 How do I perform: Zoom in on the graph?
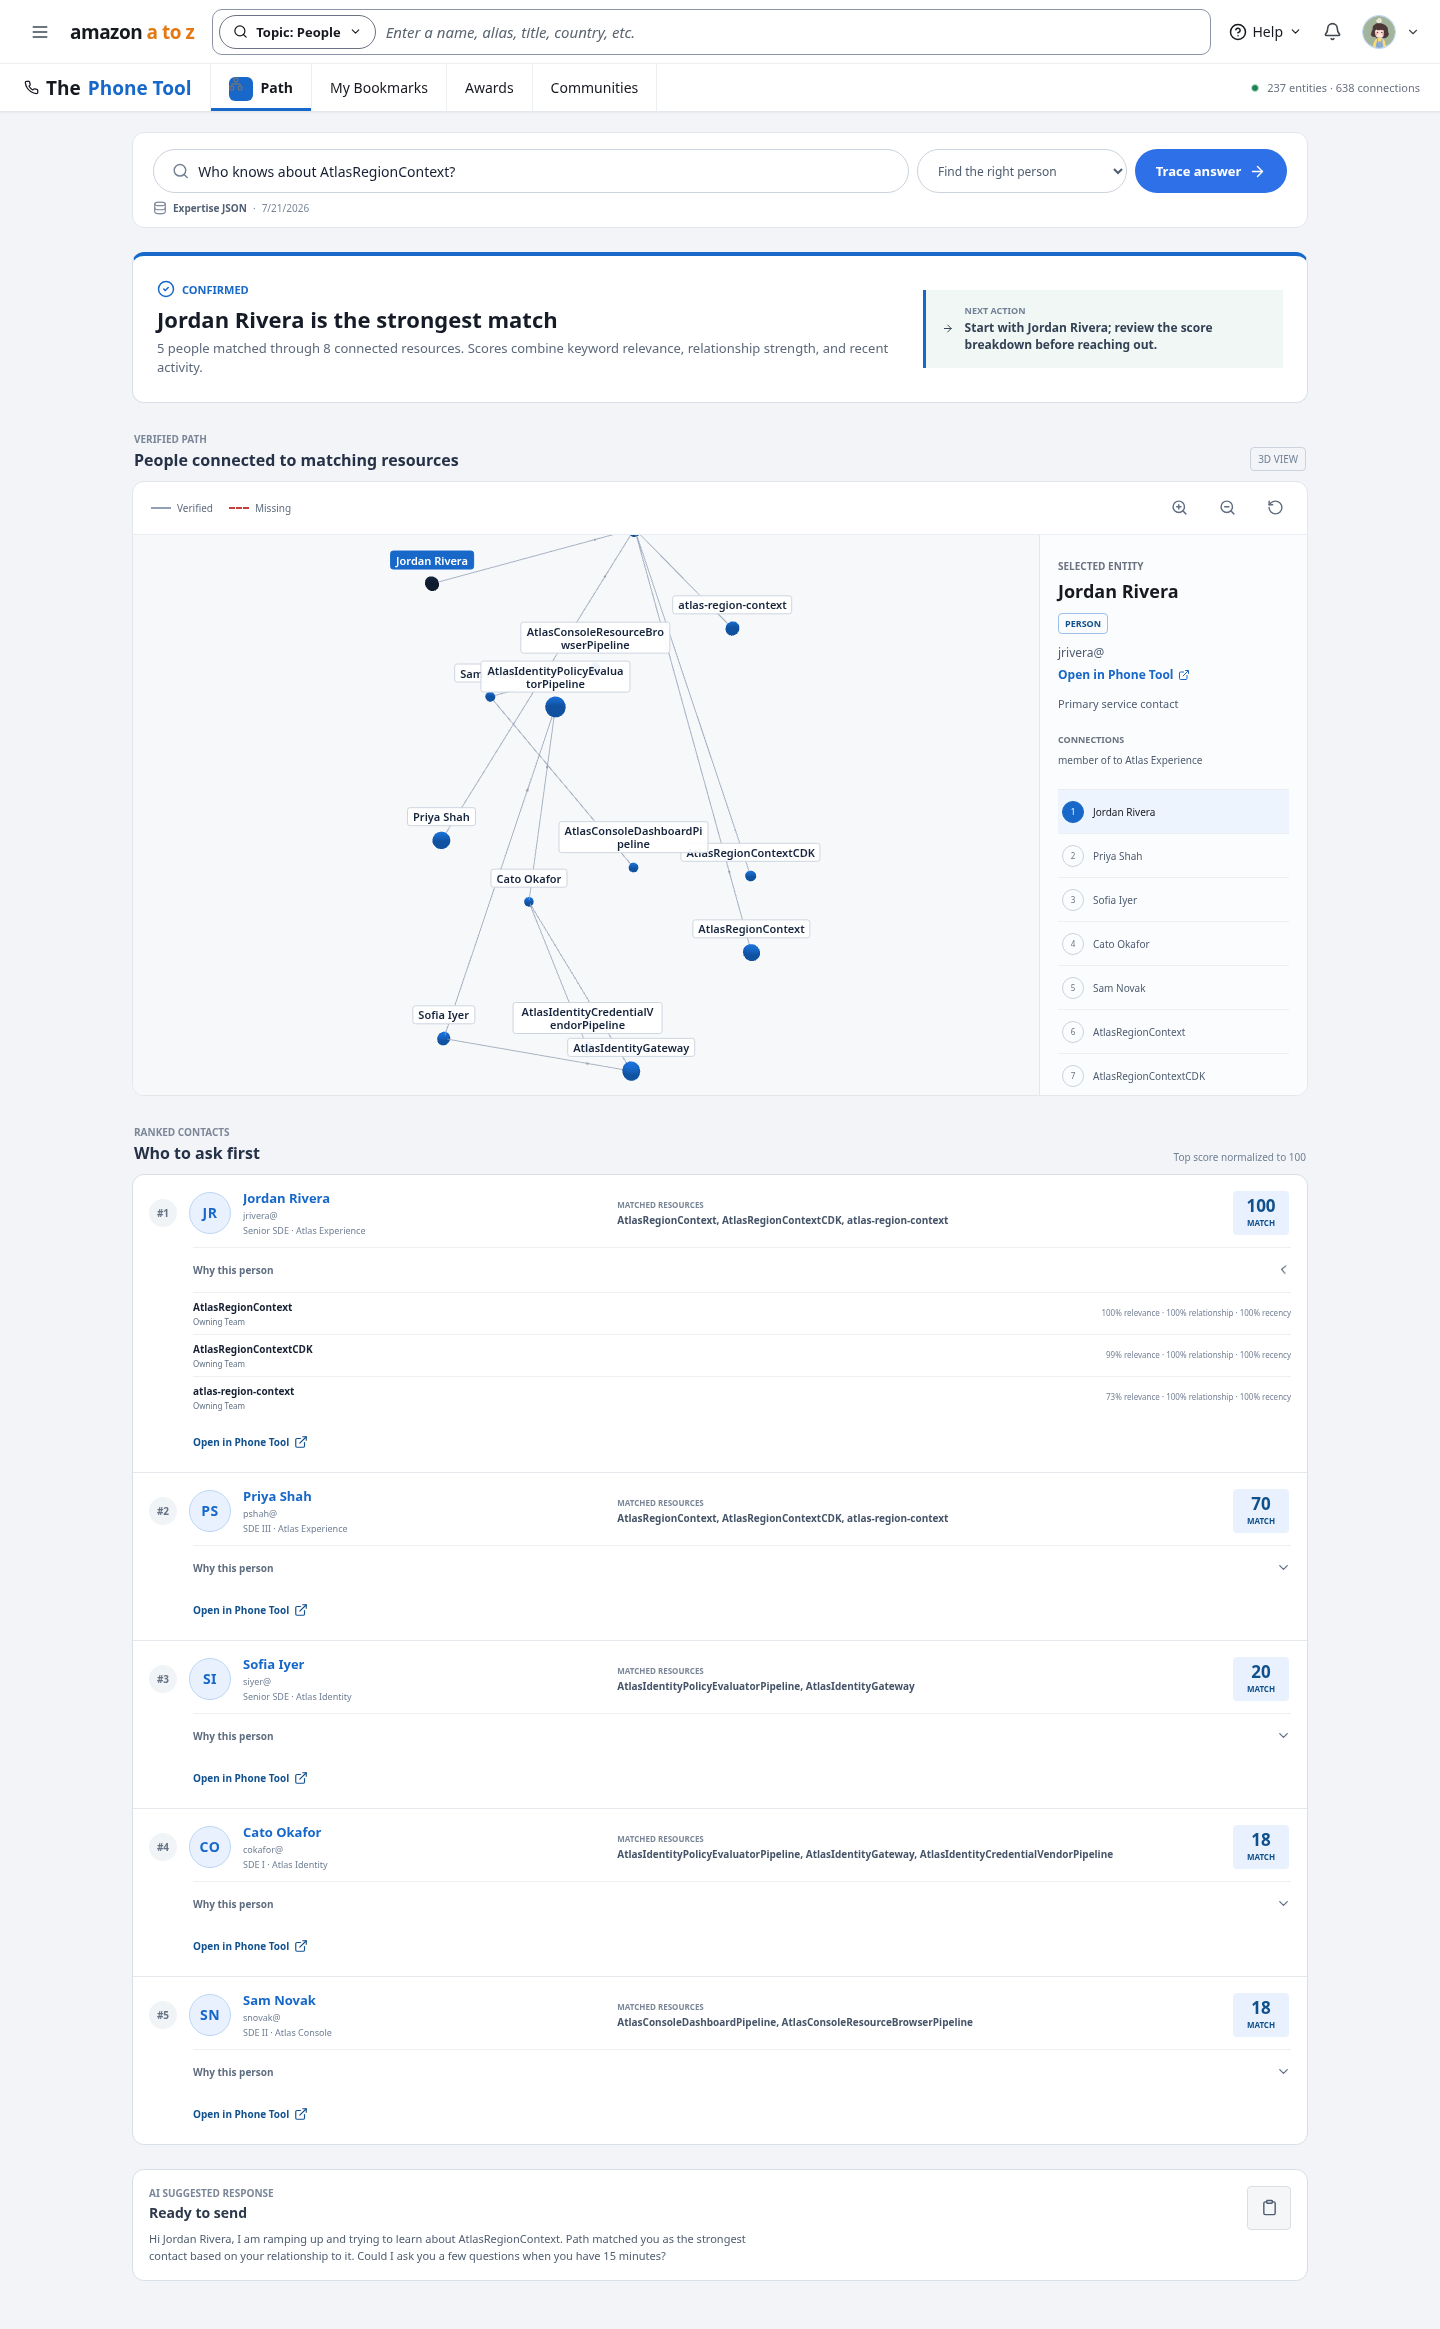(1180, 508)
